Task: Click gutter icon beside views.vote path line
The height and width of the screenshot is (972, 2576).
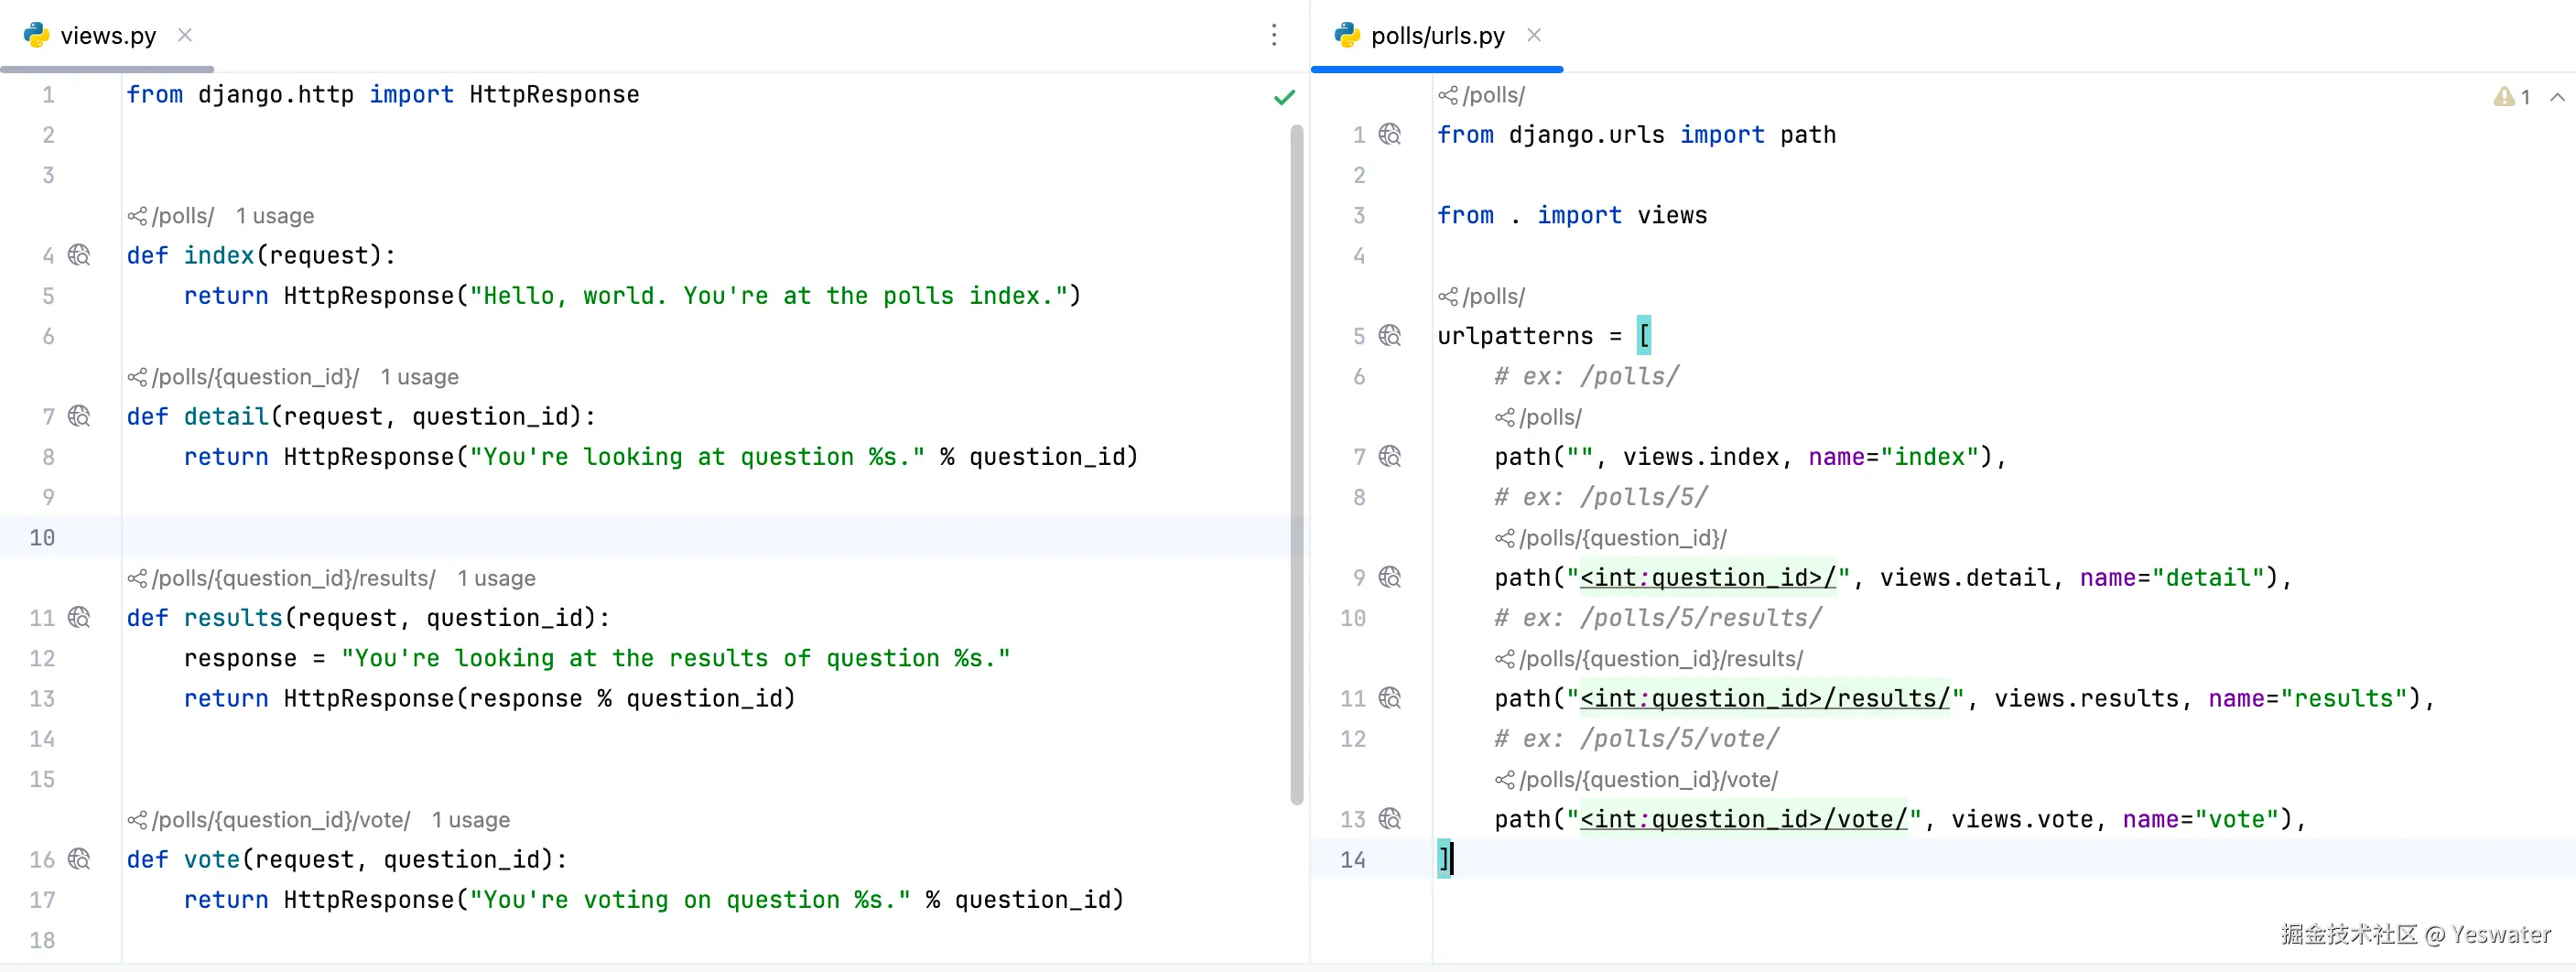Action: click(x=1390, y=819)
